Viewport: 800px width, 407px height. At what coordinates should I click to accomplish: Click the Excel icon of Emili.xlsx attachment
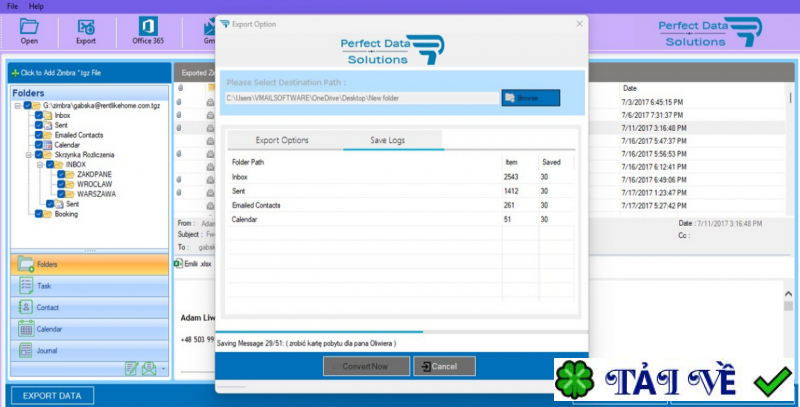(x=178, y=264)
